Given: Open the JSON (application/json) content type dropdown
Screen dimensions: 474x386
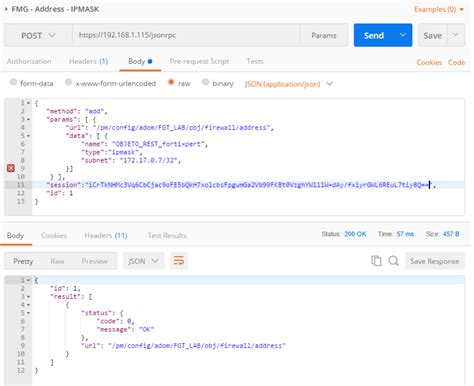Looking at the screenshot, I should (x=289, y=84).
